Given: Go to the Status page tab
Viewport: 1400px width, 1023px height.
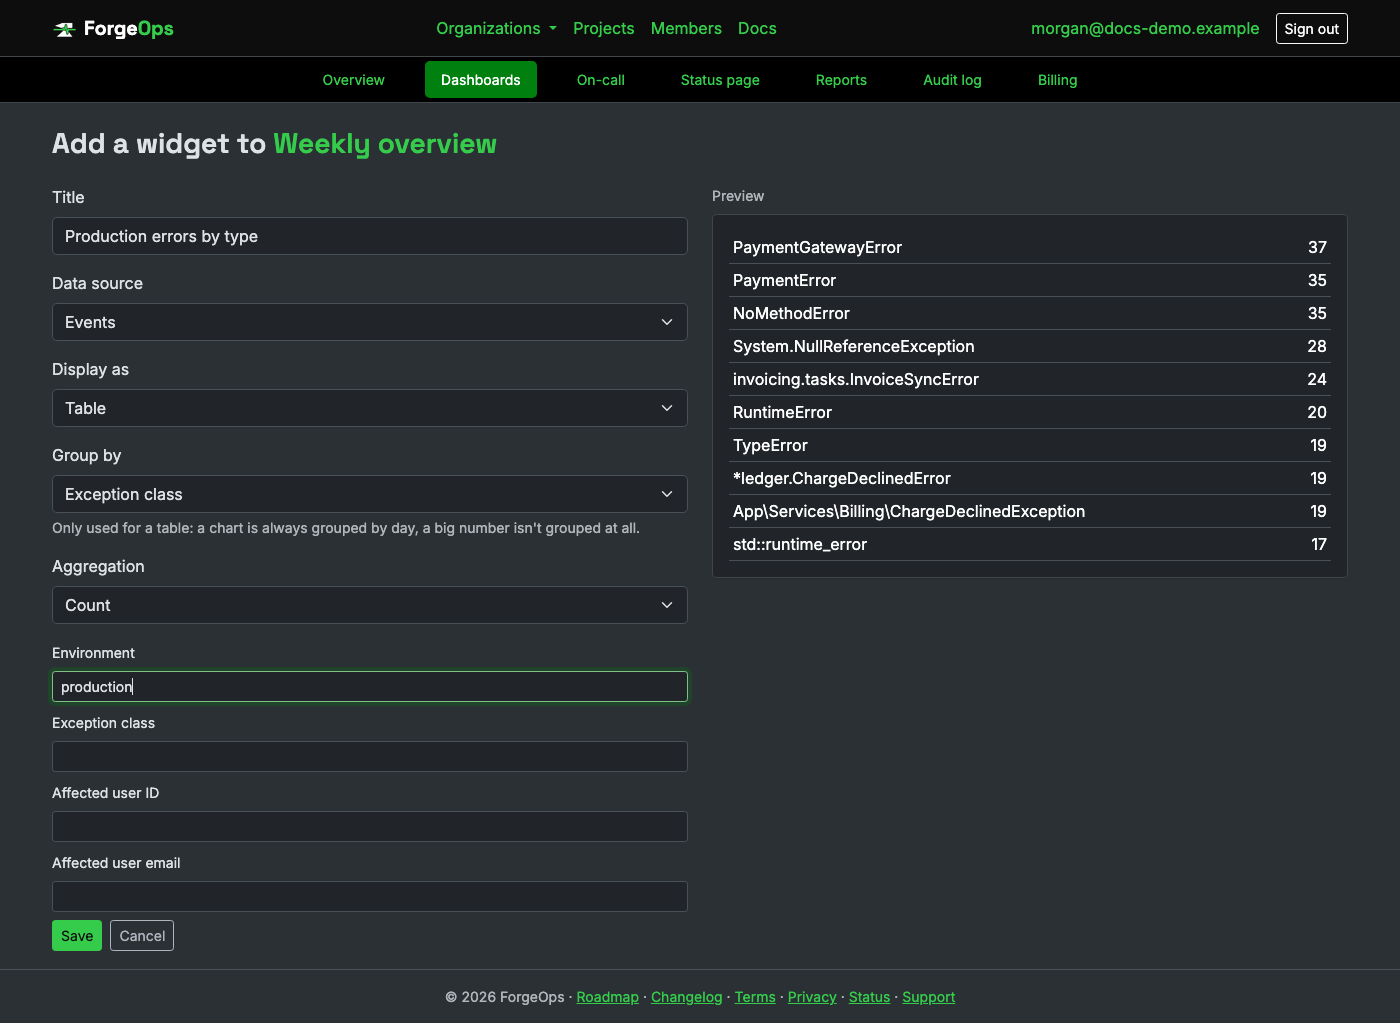Looking at the screenshot, I should tap(720, 80).
